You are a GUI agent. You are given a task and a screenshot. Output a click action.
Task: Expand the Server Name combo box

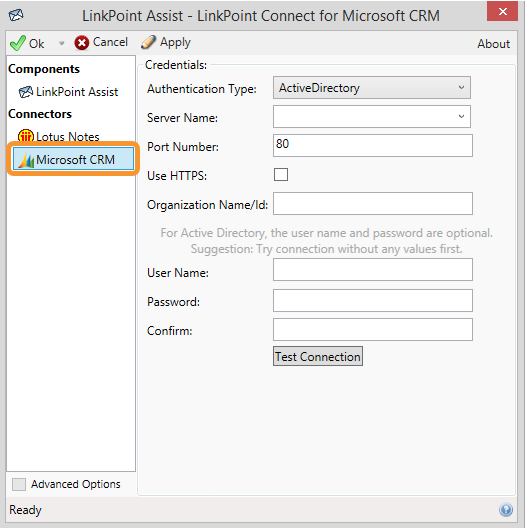tap(372, 117)
